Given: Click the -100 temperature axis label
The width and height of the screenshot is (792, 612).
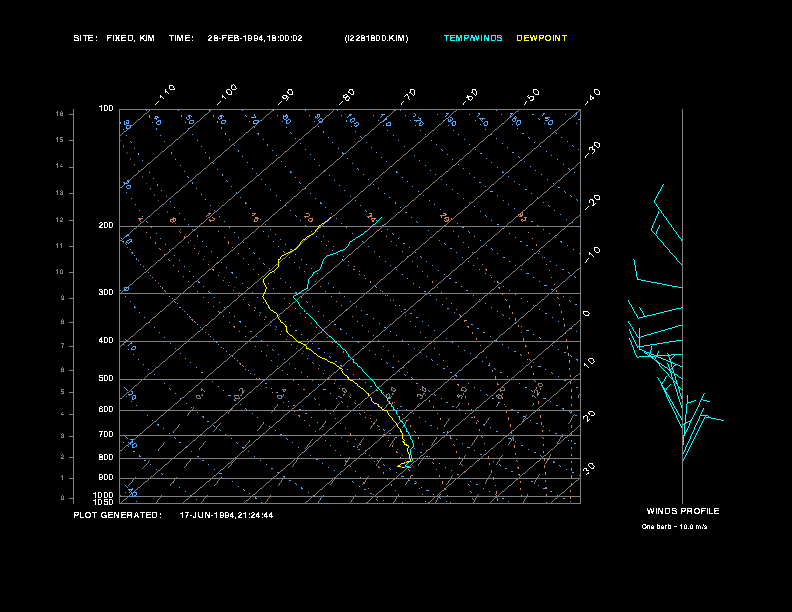Looking at the screenshot, I should click(x=227, y=95).
